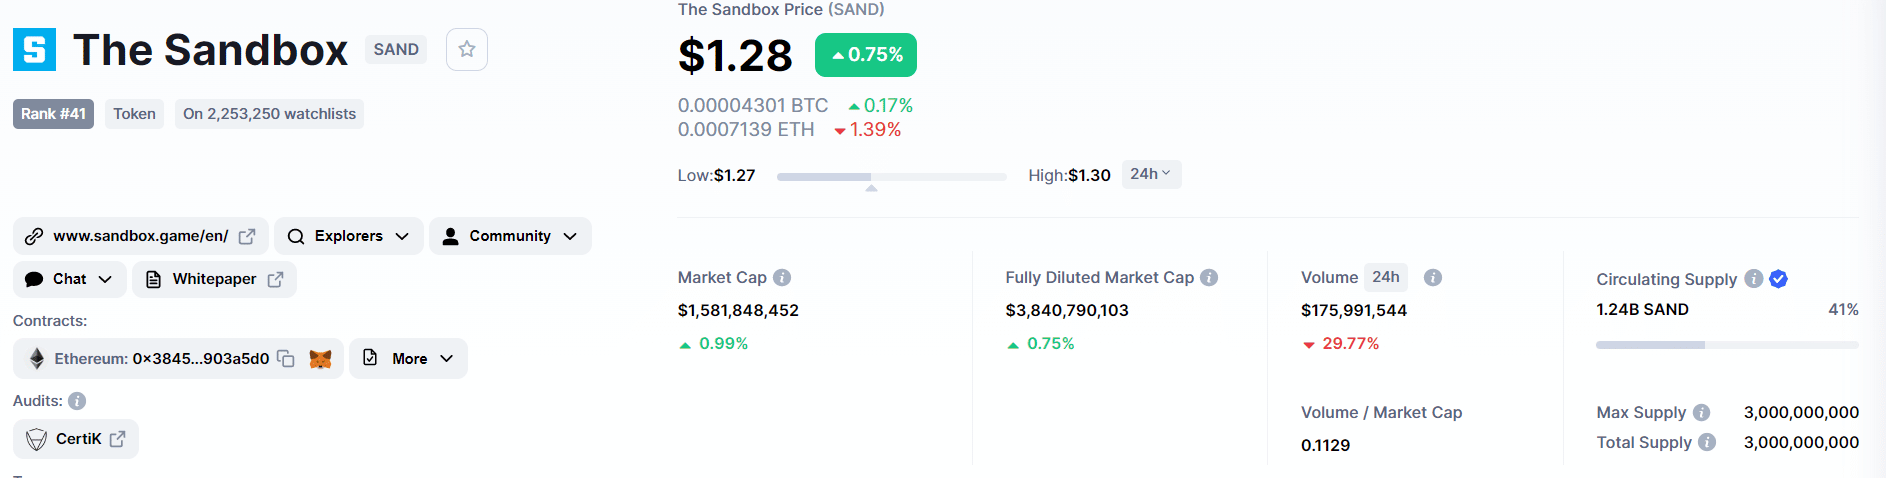Open the CertiK audit link
The image size is (1886, 478).
[x=76, y=439]
